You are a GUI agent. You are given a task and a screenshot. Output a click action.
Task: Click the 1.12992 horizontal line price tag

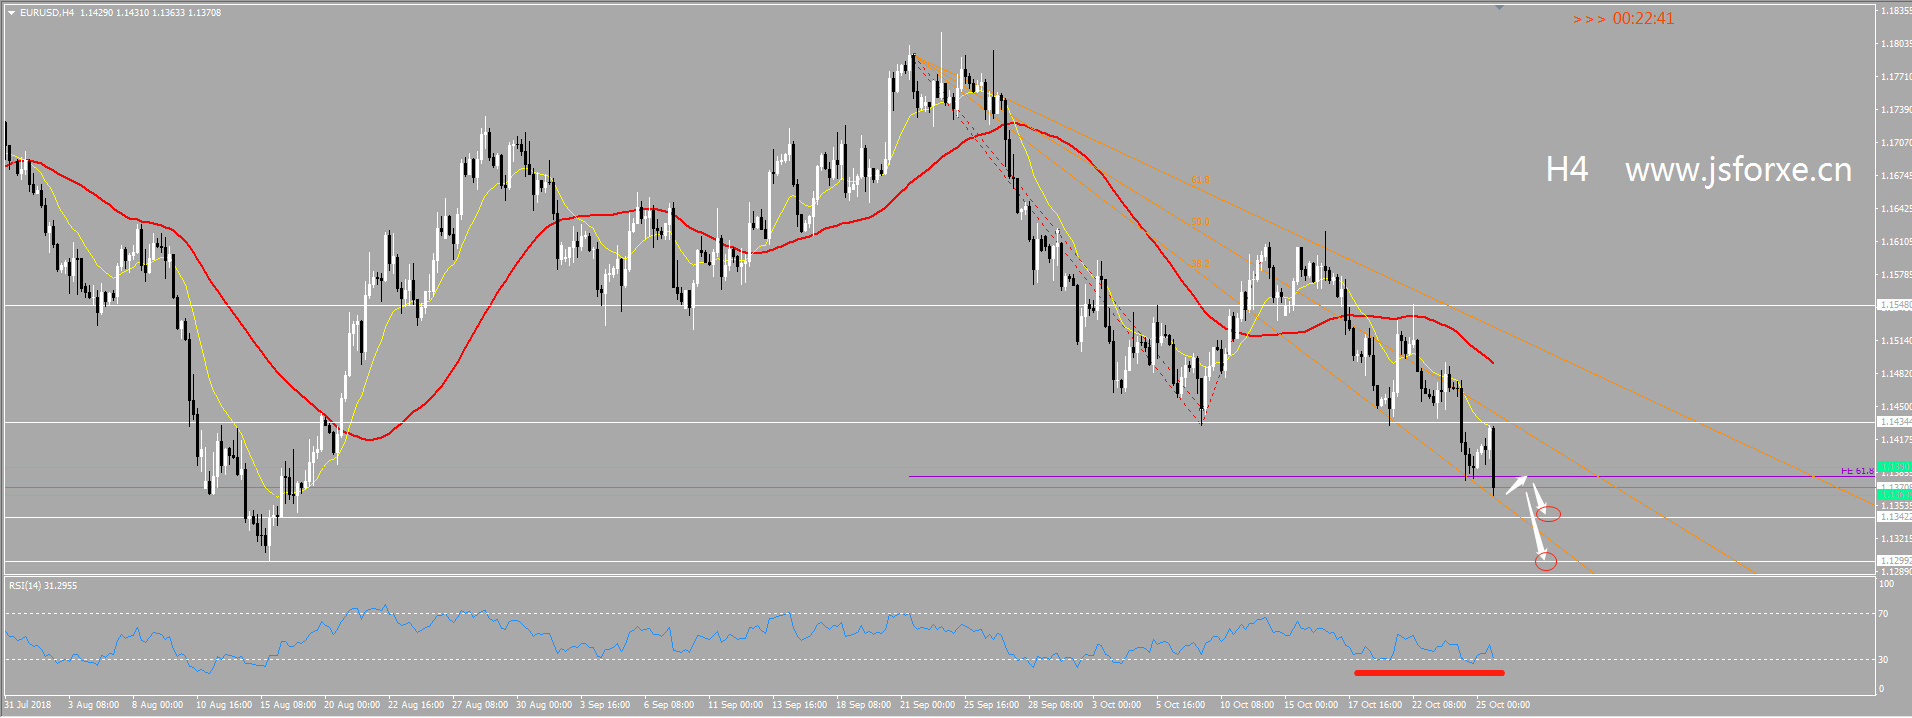coord(1894,561)
